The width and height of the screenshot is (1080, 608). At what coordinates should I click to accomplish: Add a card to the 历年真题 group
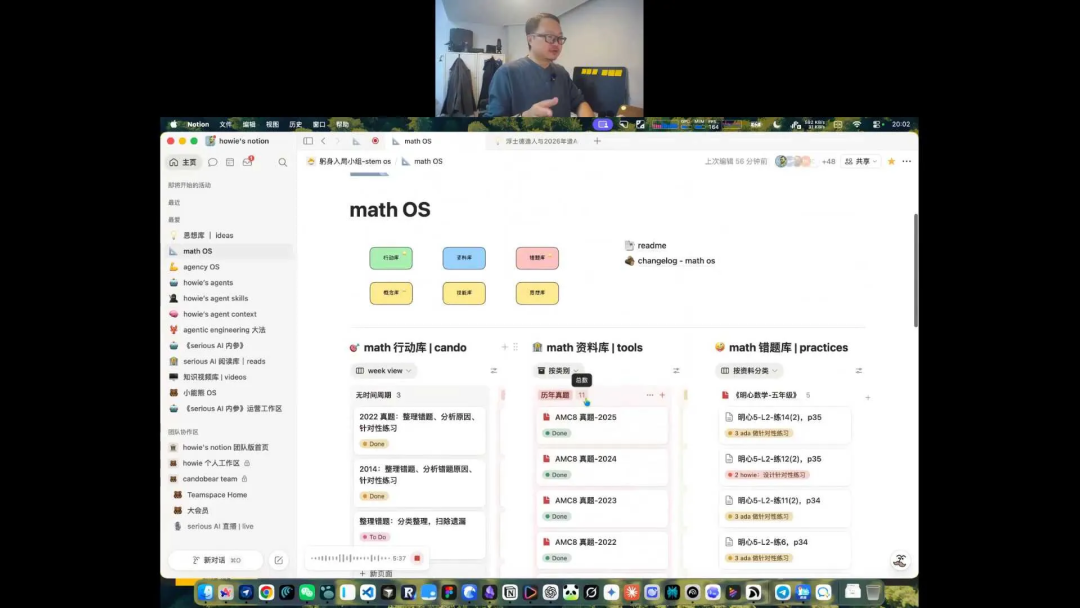click(663, 395)
